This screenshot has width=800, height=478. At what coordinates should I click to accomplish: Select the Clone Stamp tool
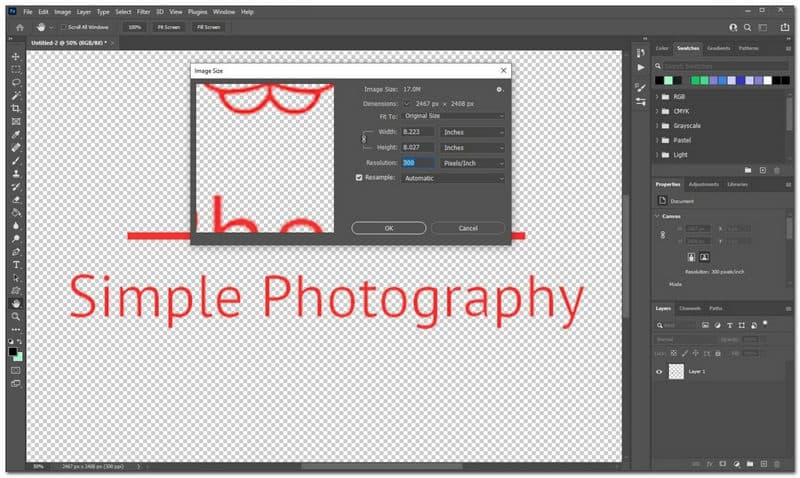[x=16, y=174]
